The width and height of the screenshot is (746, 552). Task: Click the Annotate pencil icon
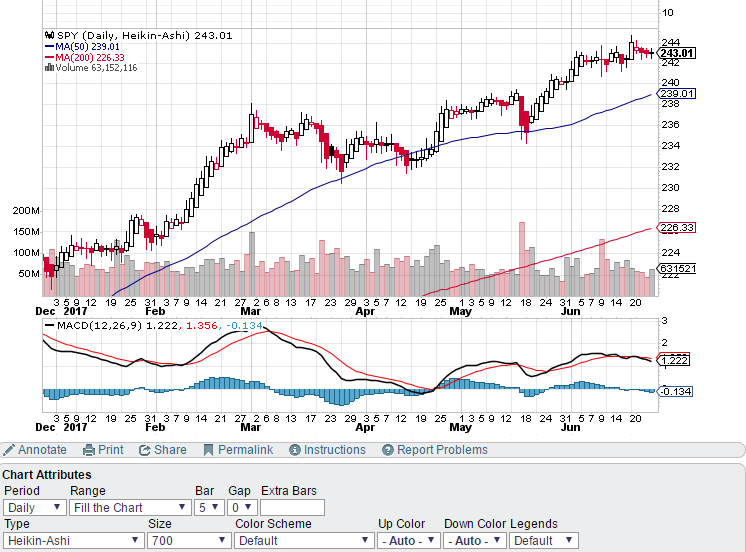9,450
